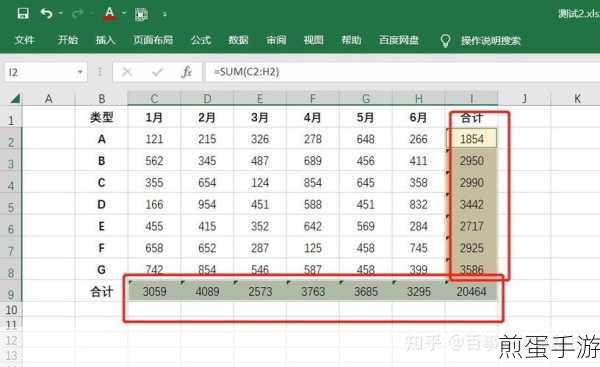Click the 6月 header cell
This screenshot has width=600, height=367.
[419, 117]
